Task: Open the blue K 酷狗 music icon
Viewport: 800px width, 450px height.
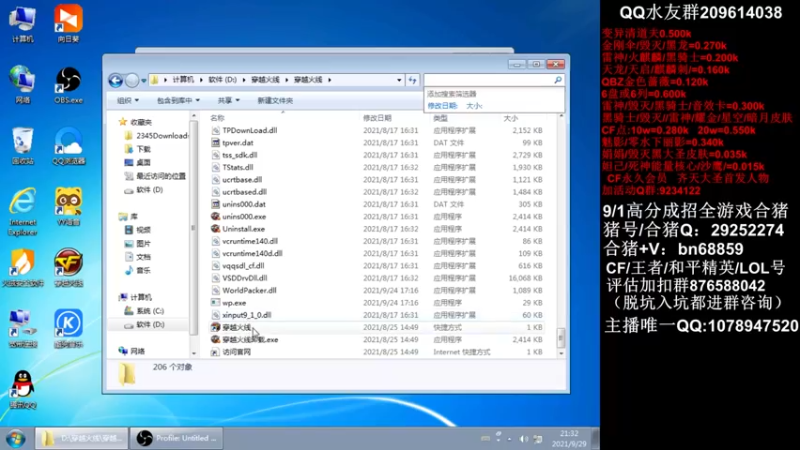Action: point(68,328)
